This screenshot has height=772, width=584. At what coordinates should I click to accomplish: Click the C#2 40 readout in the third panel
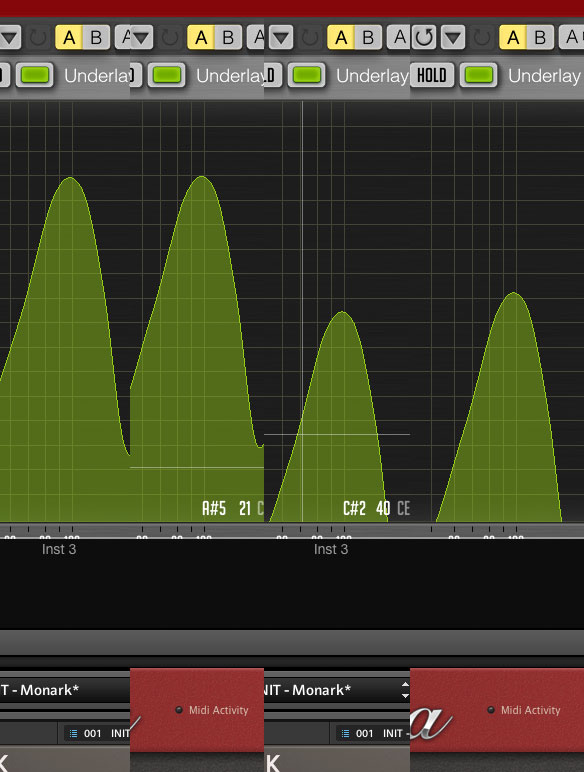[x=366, y=508]
